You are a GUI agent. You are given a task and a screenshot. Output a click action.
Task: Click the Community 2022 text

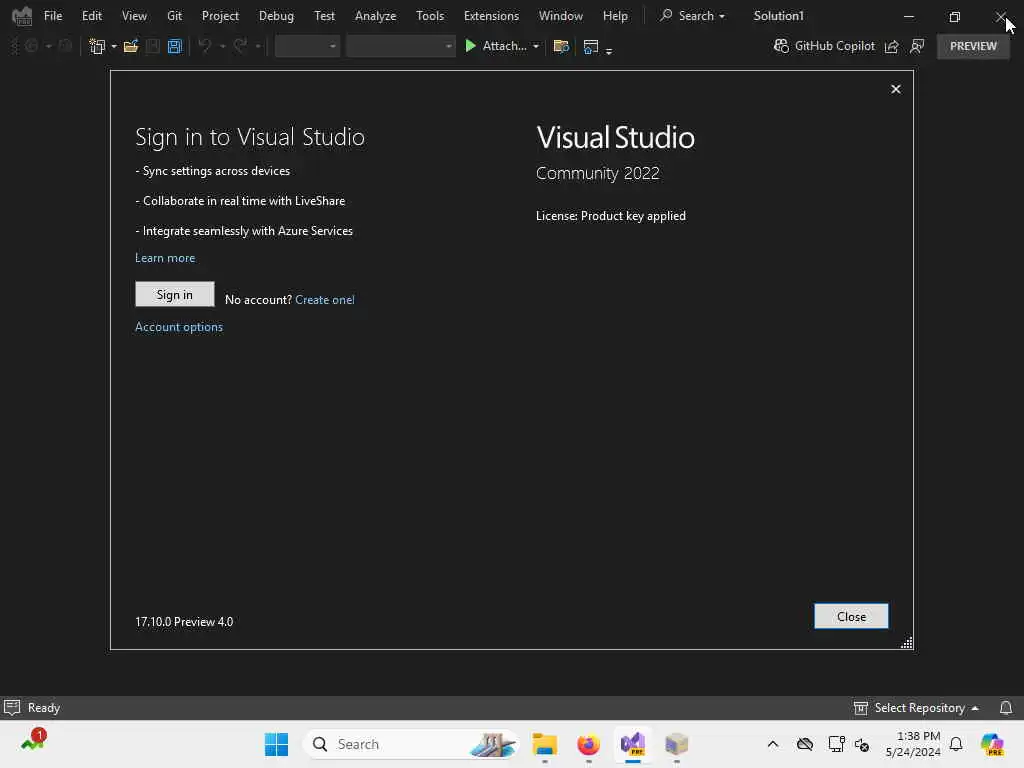click(x=598, y=173)
